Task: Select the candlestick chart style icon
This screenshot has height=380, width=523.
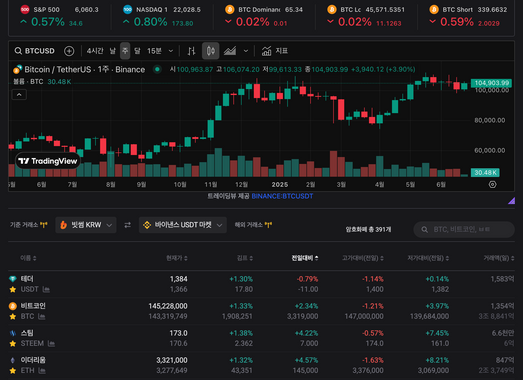Action: 210,51
